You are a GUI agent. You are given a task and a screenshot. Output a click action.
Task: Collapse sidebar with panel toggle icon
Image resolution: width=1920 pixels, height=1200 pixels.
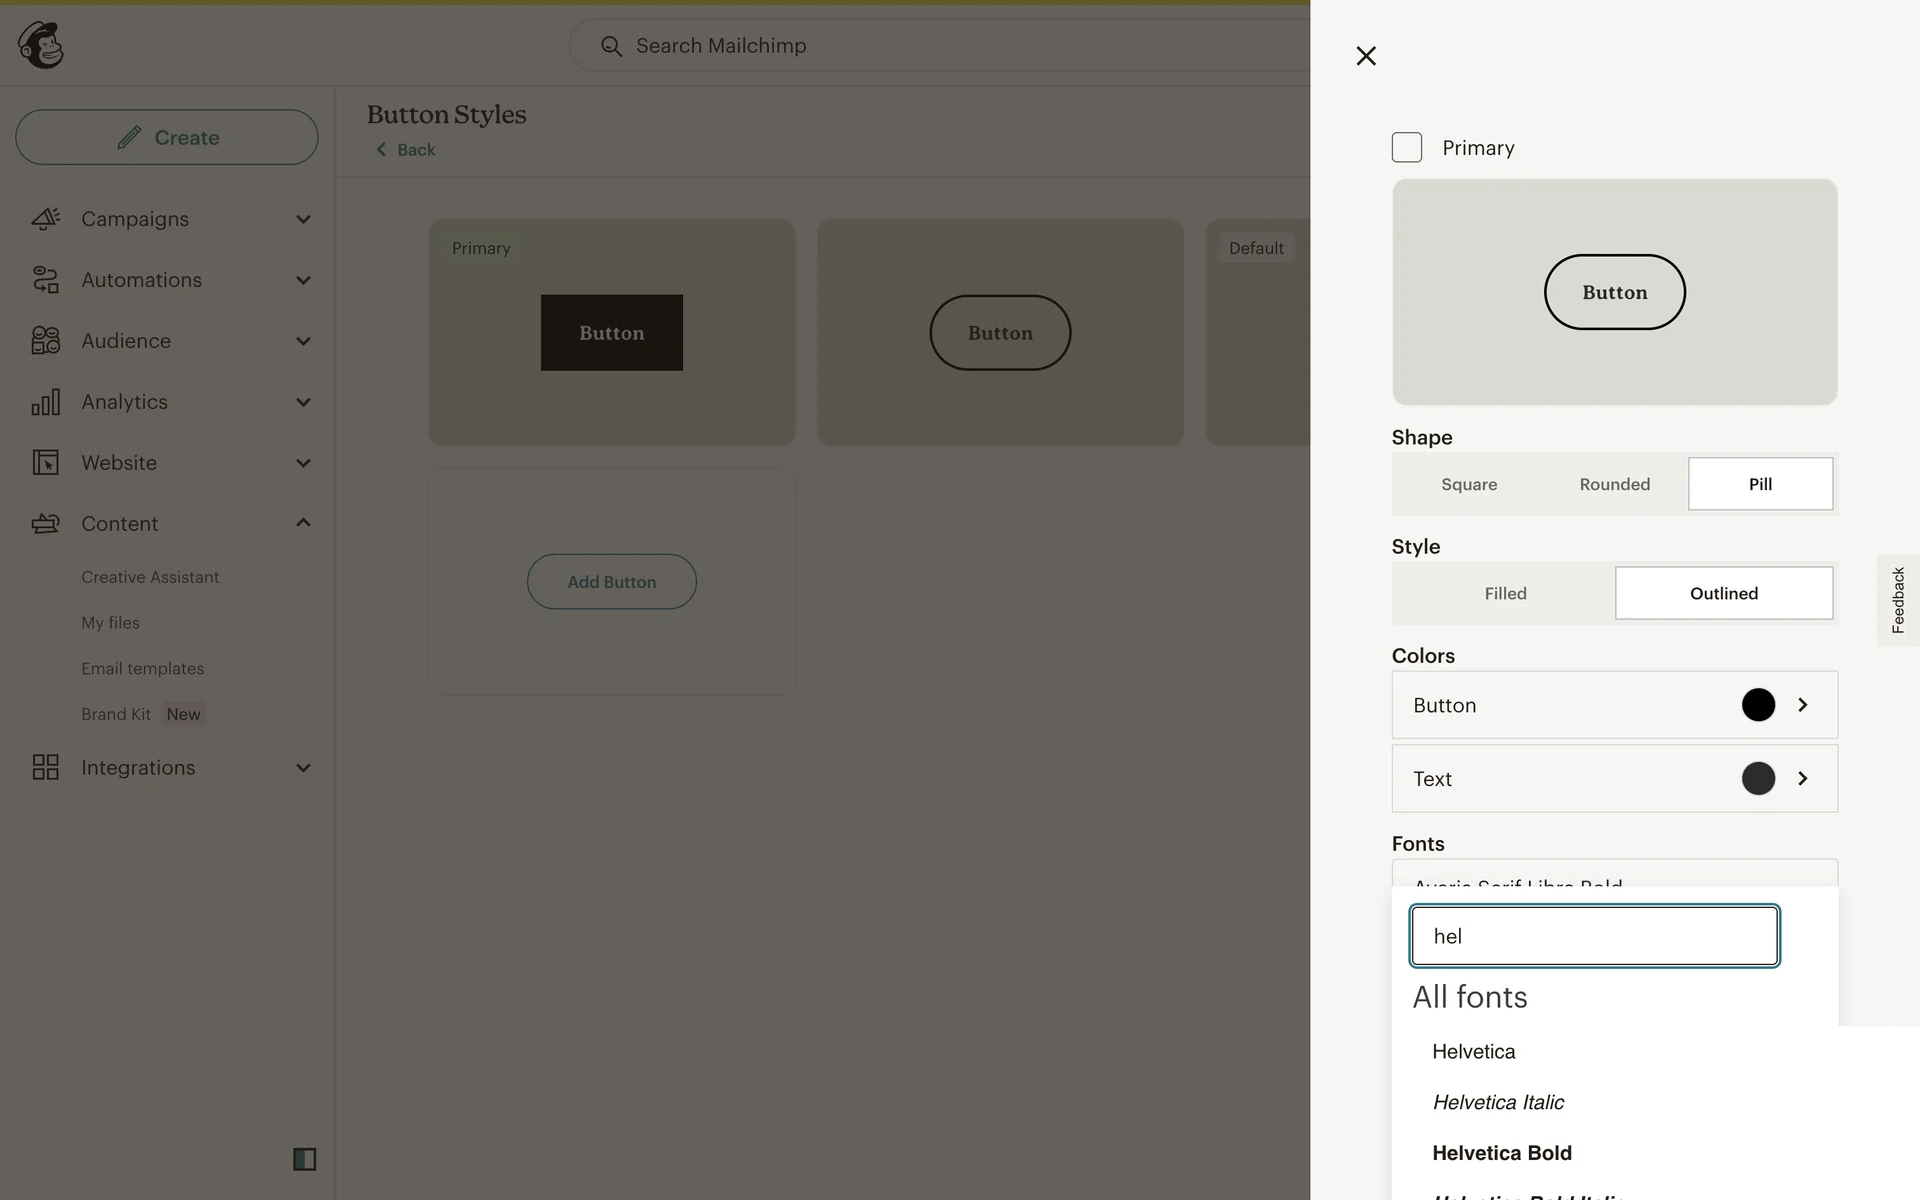(x=304, y=1159)
